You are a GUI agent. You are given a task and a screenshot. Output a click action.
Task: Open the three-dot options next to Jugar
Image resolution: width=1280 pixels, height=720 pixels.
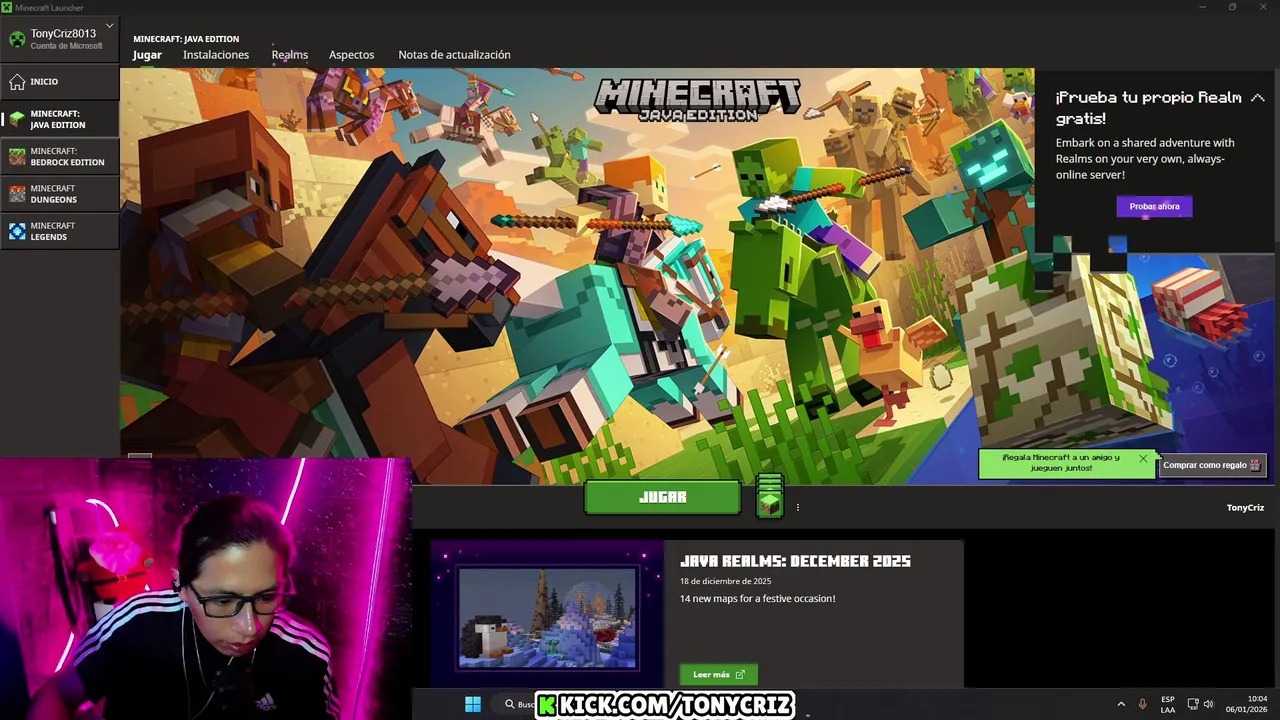(798, 507)
